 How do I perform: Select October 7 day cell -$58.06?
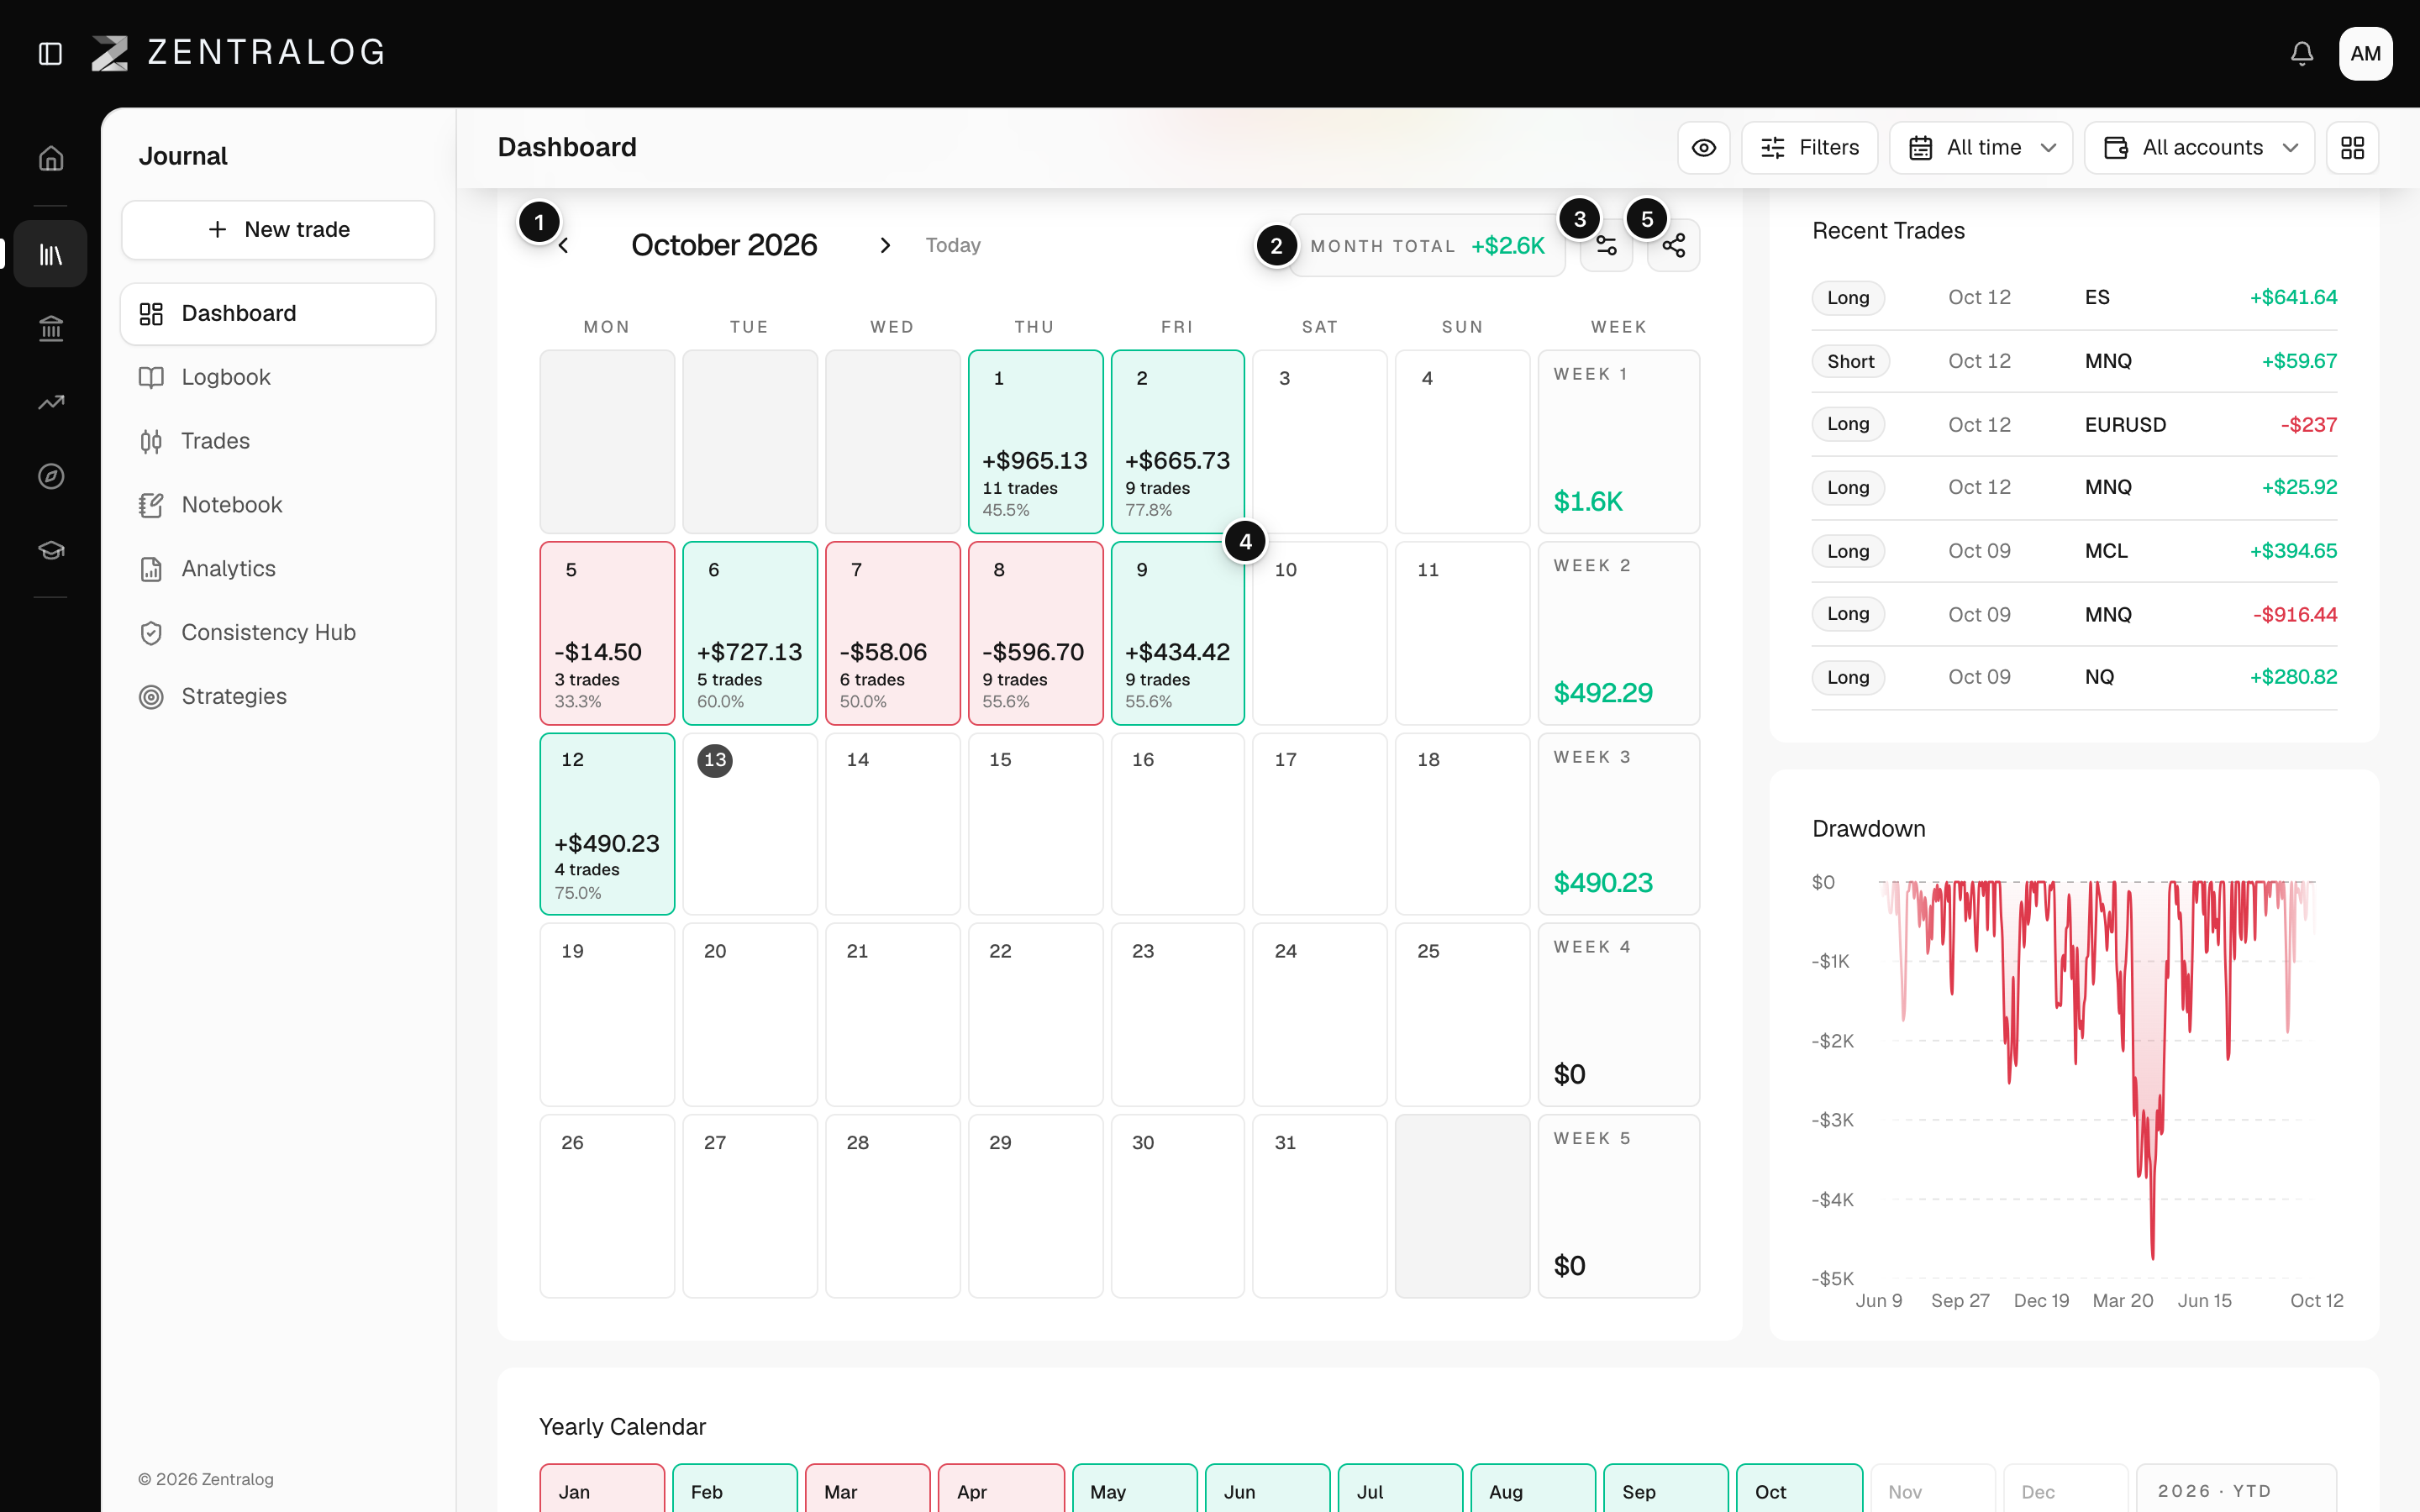tap(893, 634)
